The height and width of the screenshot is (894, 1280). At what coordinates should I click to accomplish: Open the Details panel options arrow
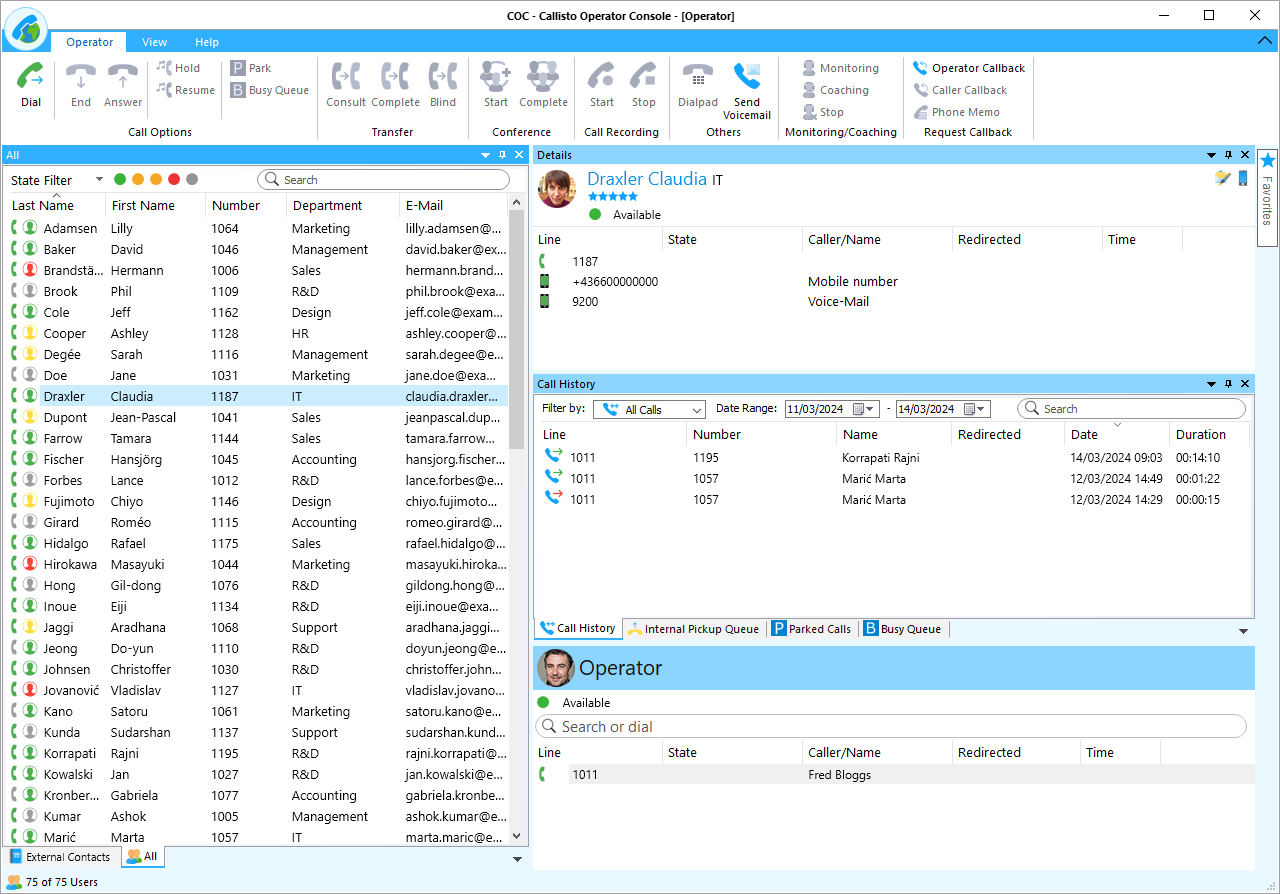click(1212, 155)
